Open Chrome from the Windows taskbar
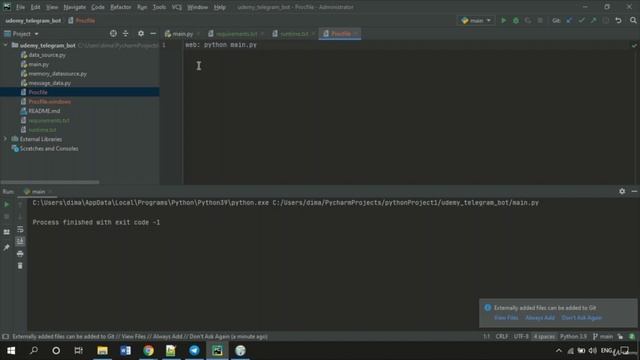 149,350
